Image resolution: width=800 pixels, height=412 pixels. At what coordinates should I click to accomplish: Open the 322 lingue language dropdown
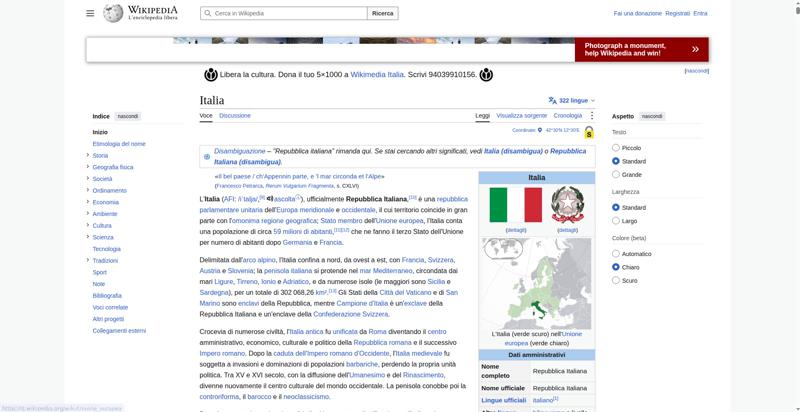point(572,100)
